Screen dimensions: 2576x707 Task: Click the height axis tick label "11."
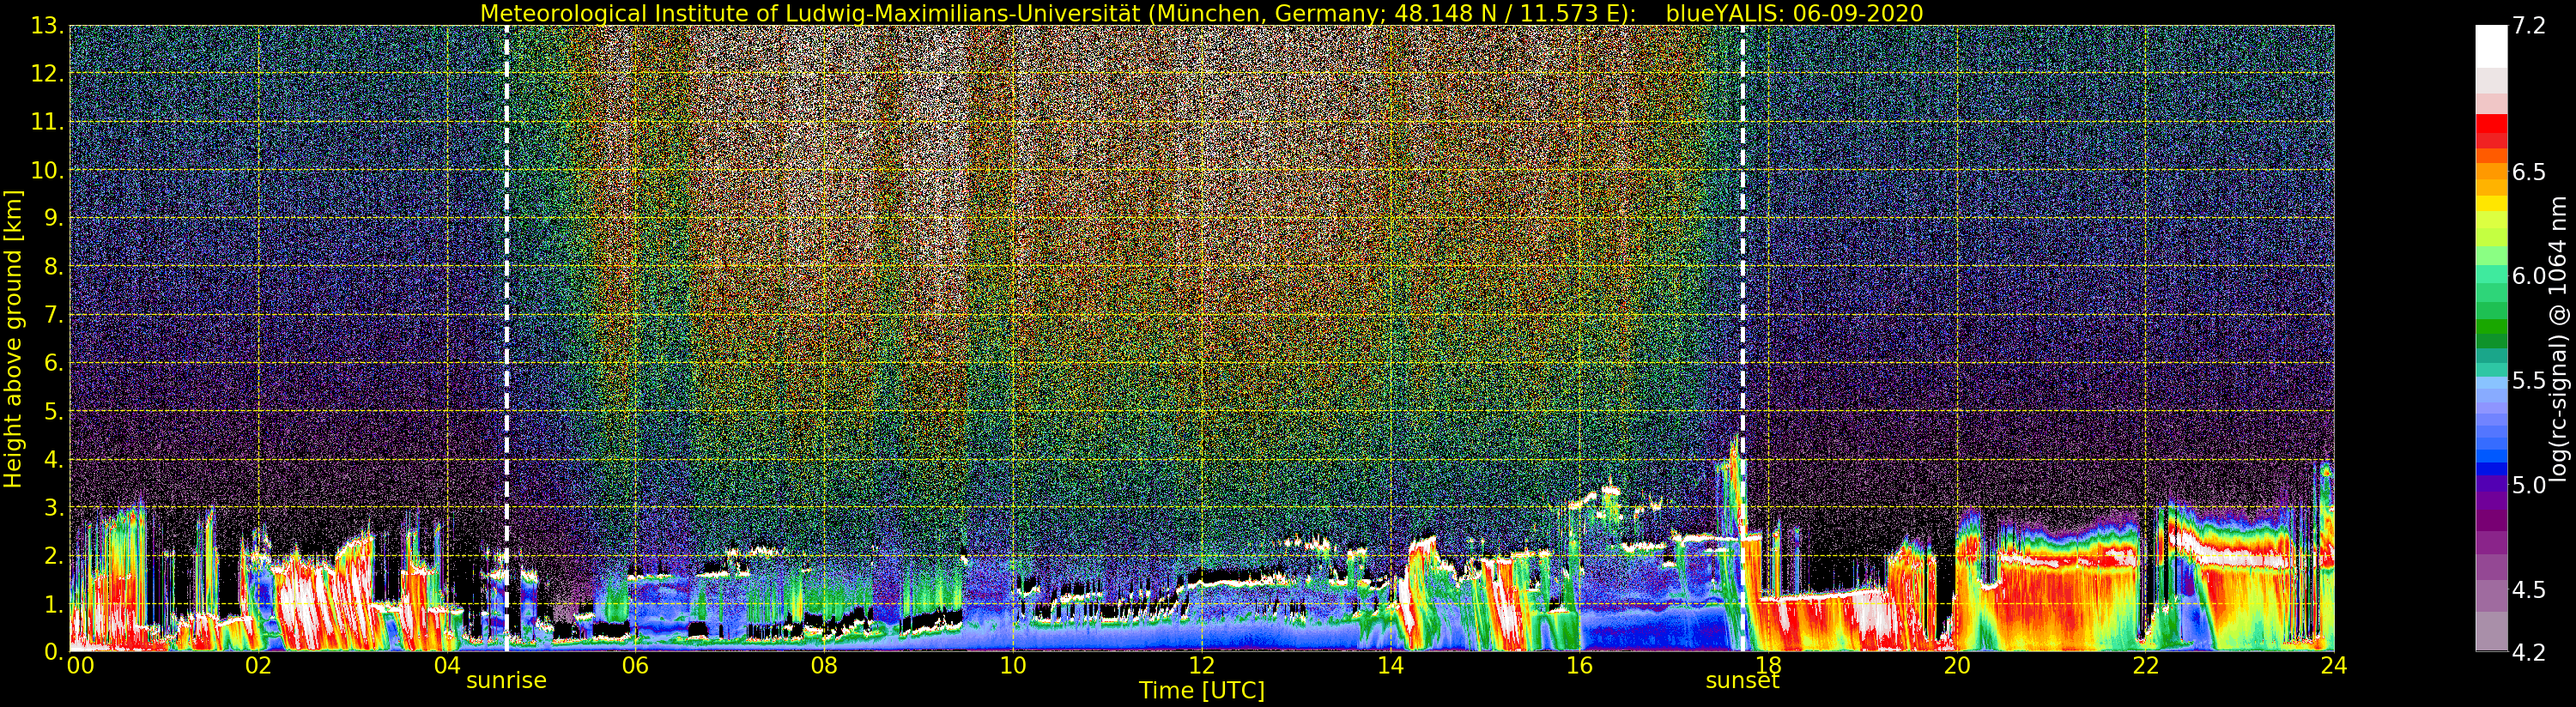click(48, 122)
